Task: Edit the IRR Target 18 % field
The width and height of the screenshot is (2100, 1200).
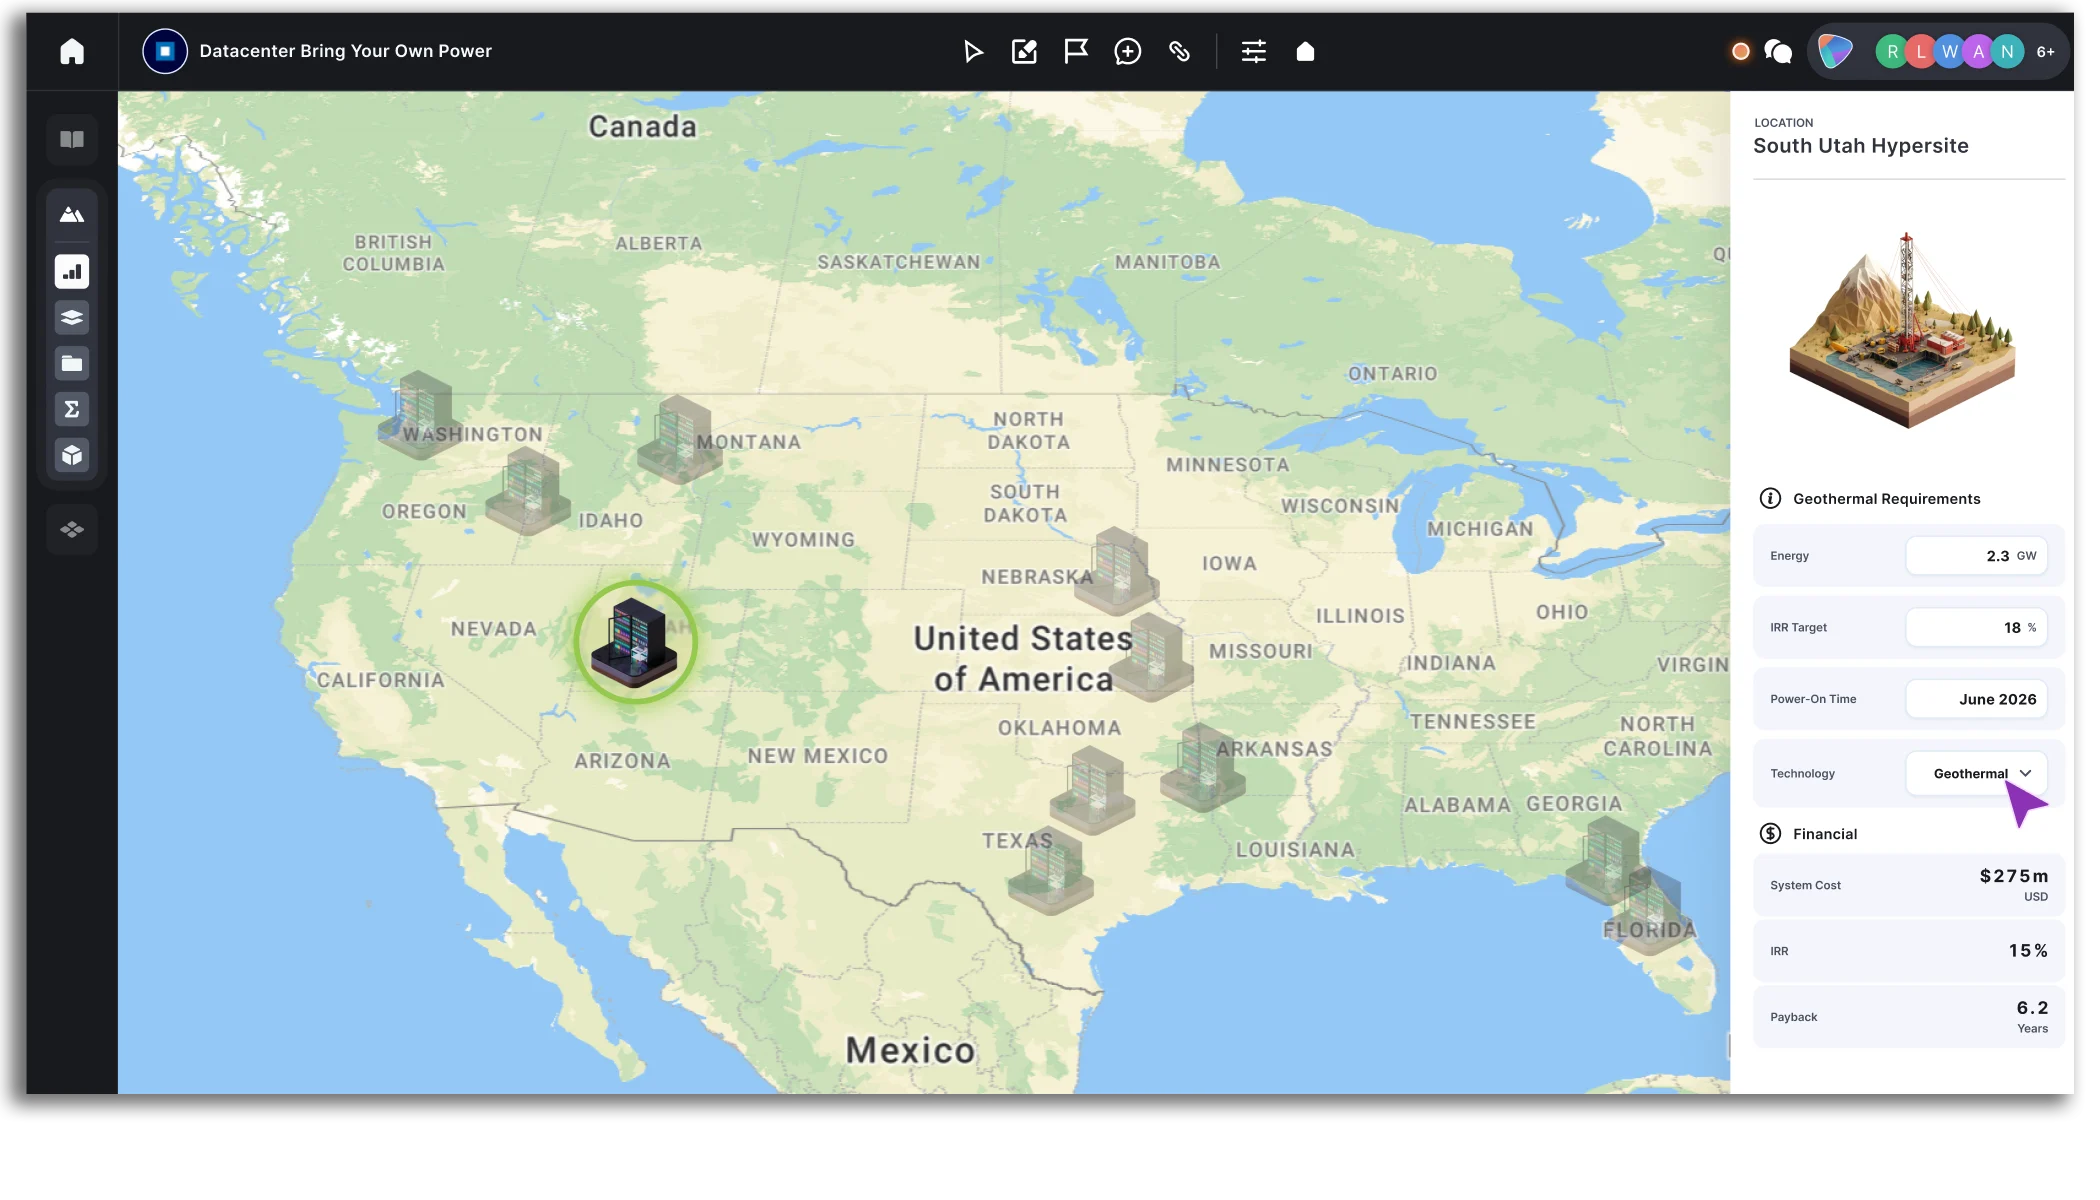Action: click(x=1976, y=628)
